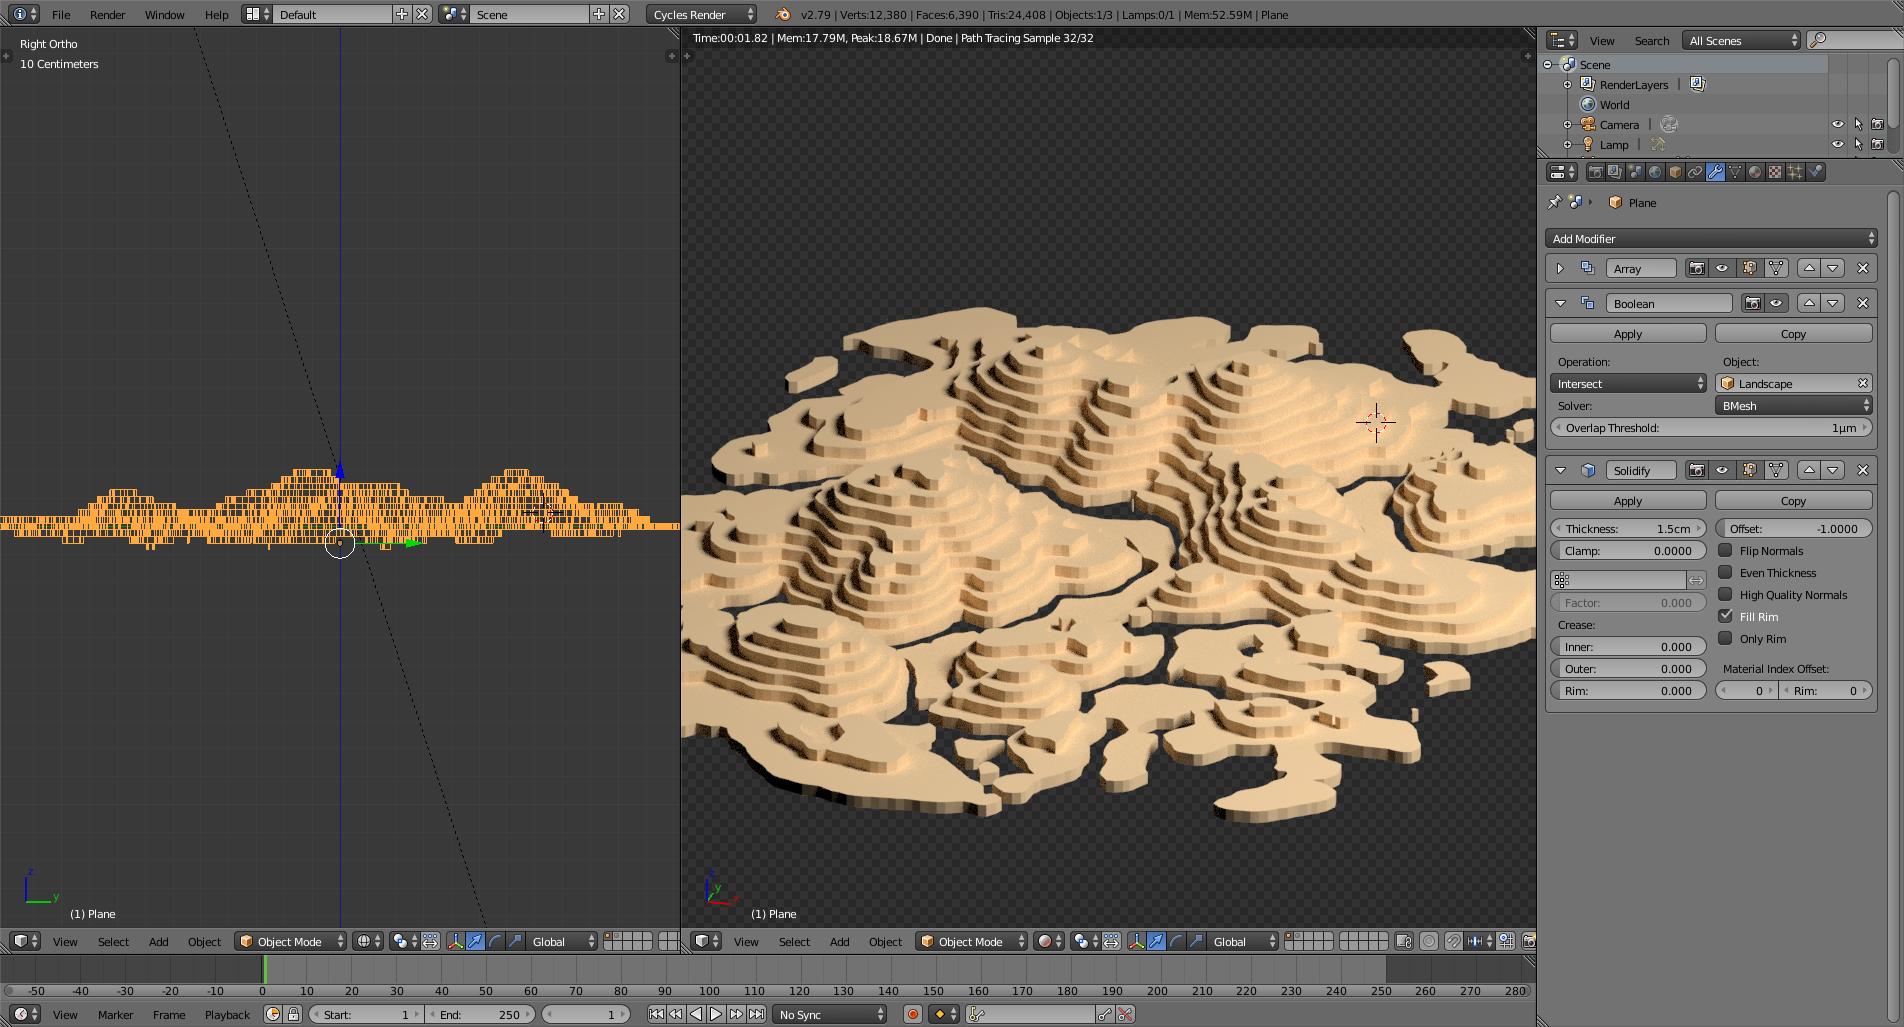Enable the Only Rim checkbox
Screen dimensions: 1904x1027
(1725, 638)
